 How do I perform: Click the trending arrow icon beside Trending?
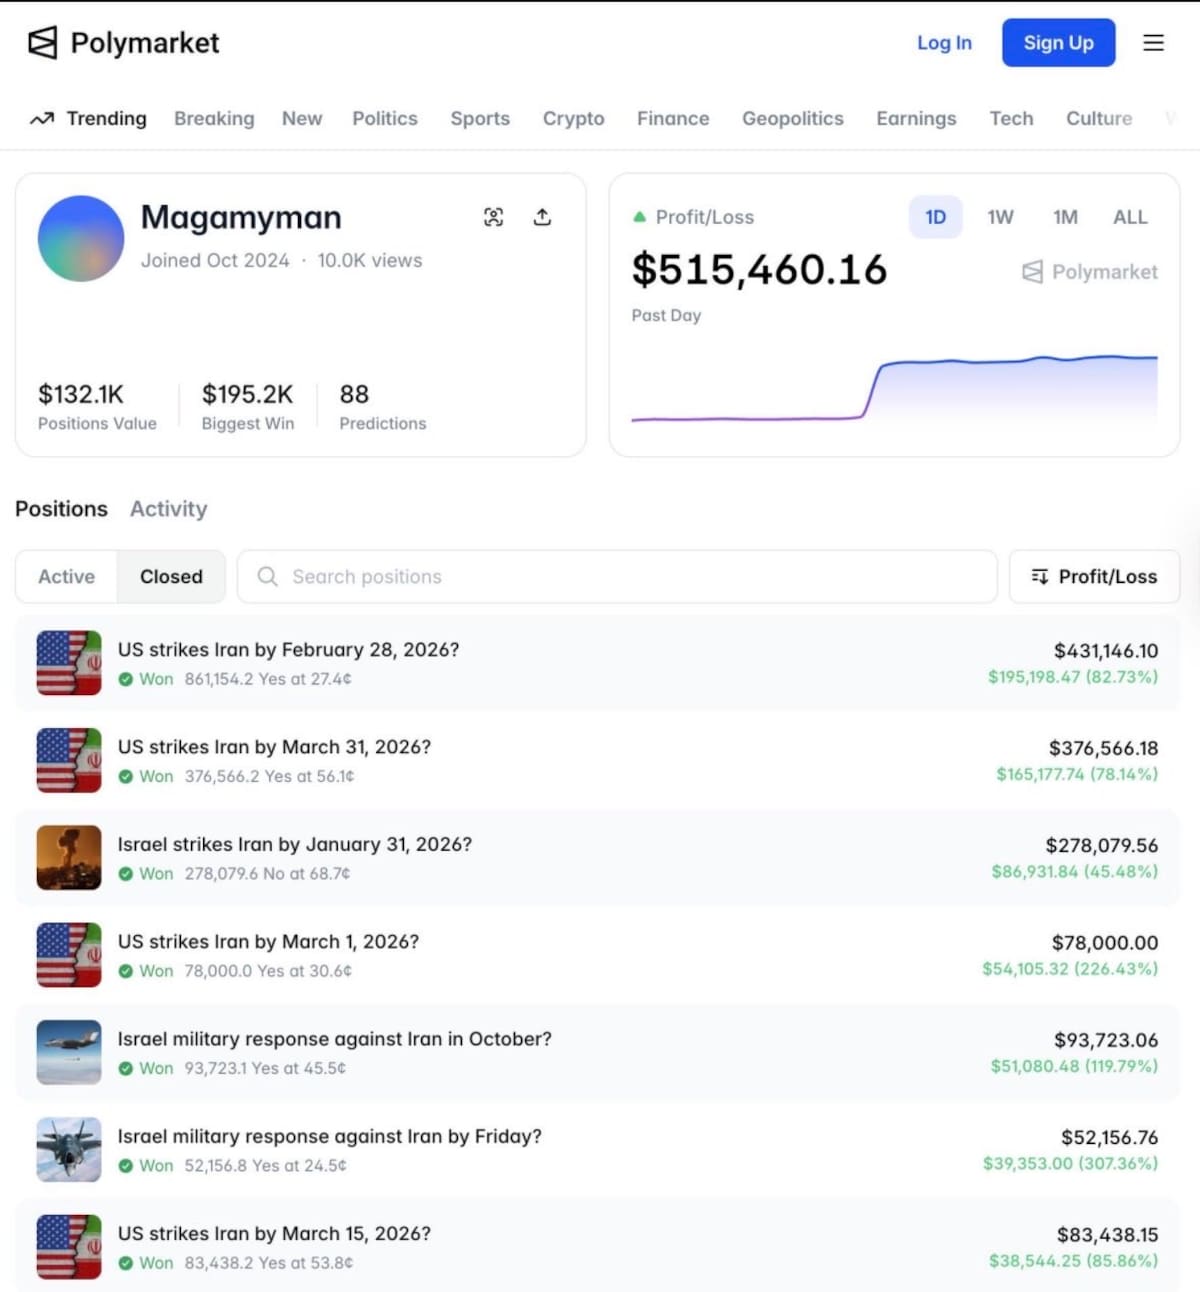pos(41,118)
